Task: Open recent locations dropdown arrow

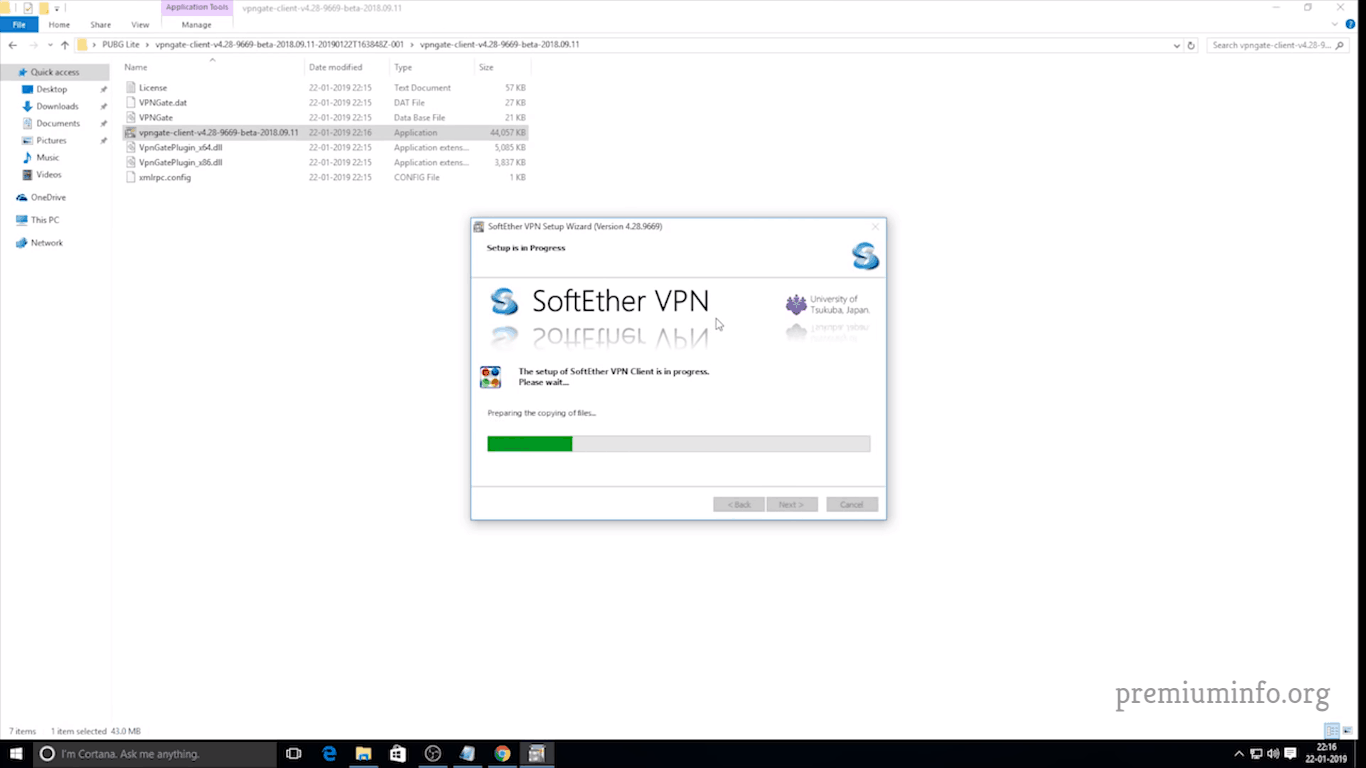Action: [50, 45]
